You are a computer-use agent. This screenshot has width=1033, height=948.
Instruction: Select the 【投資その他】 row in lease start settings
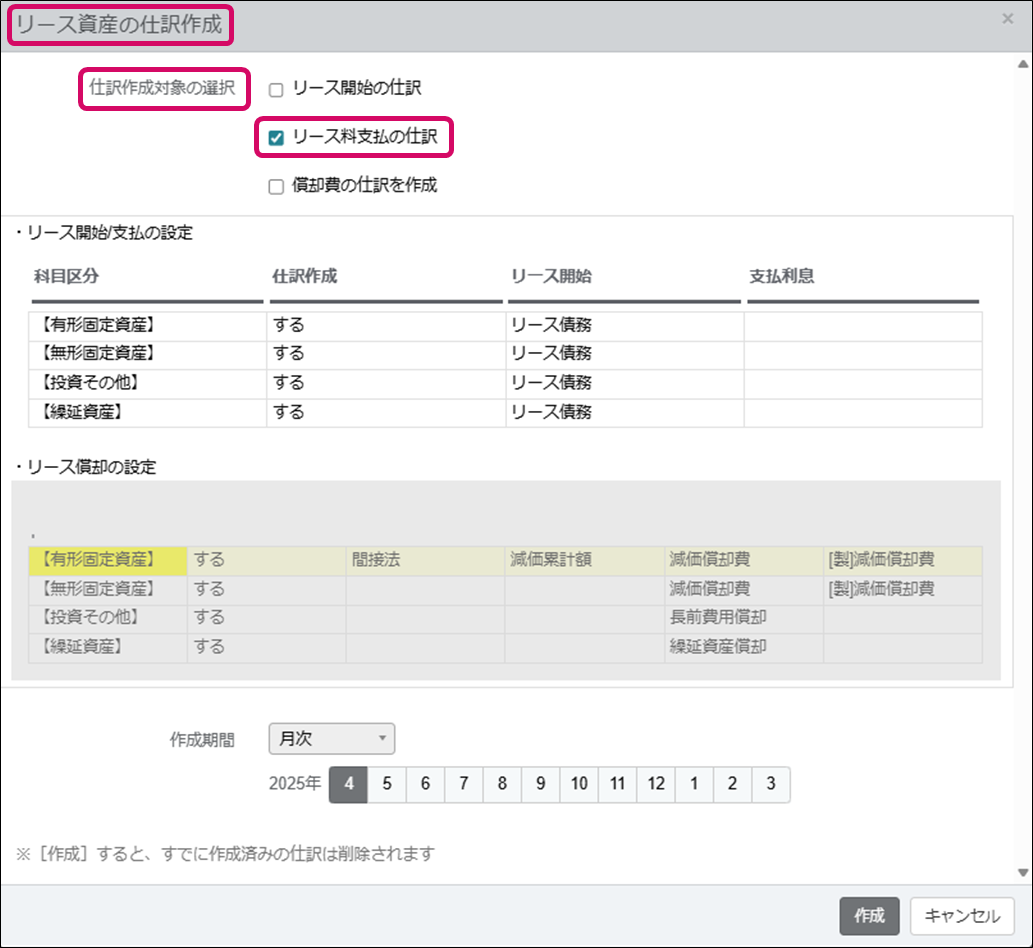point(147,383)
